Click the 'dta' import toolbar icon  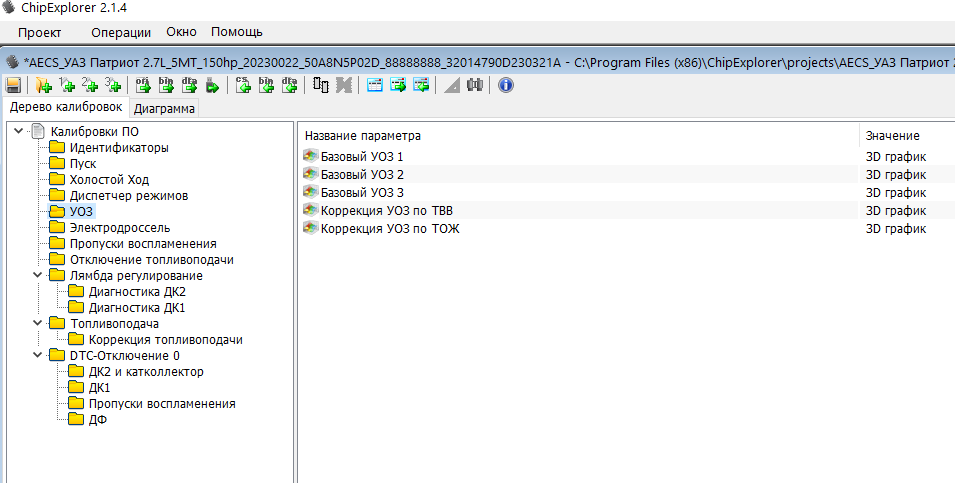289,85
